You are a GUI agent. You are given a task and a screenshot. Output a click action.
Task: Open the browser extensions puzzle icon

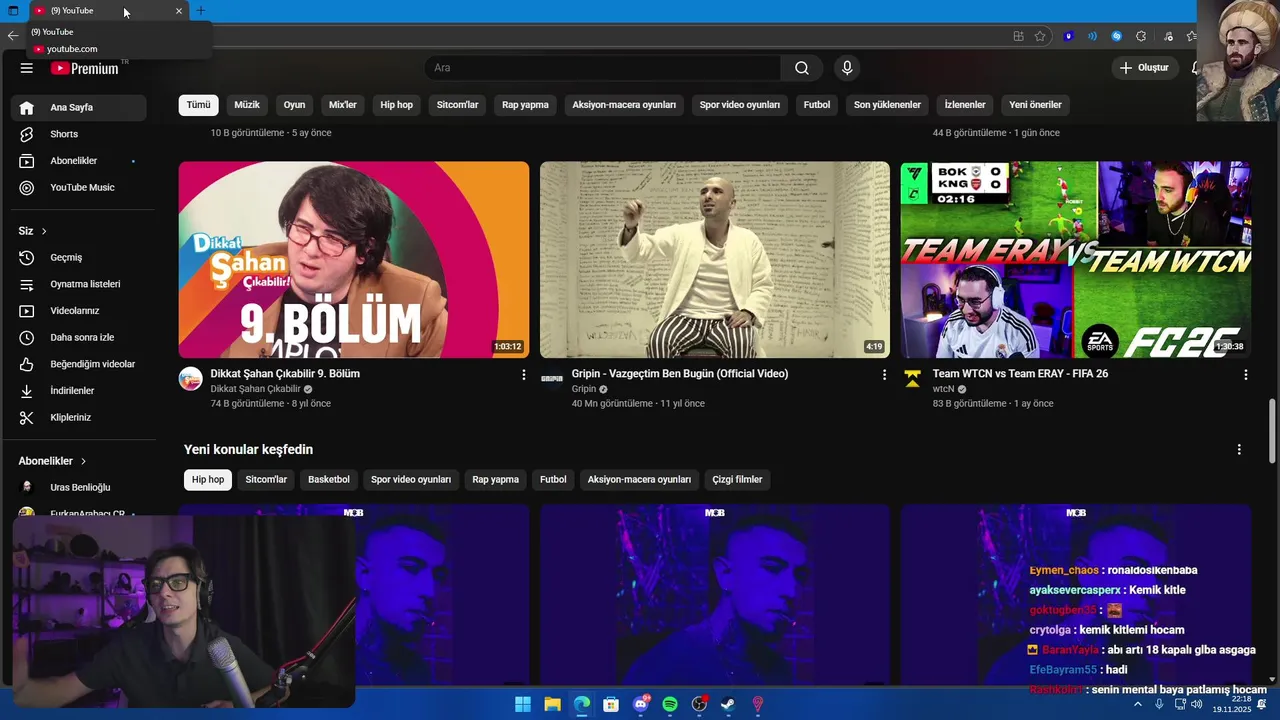1141,36
